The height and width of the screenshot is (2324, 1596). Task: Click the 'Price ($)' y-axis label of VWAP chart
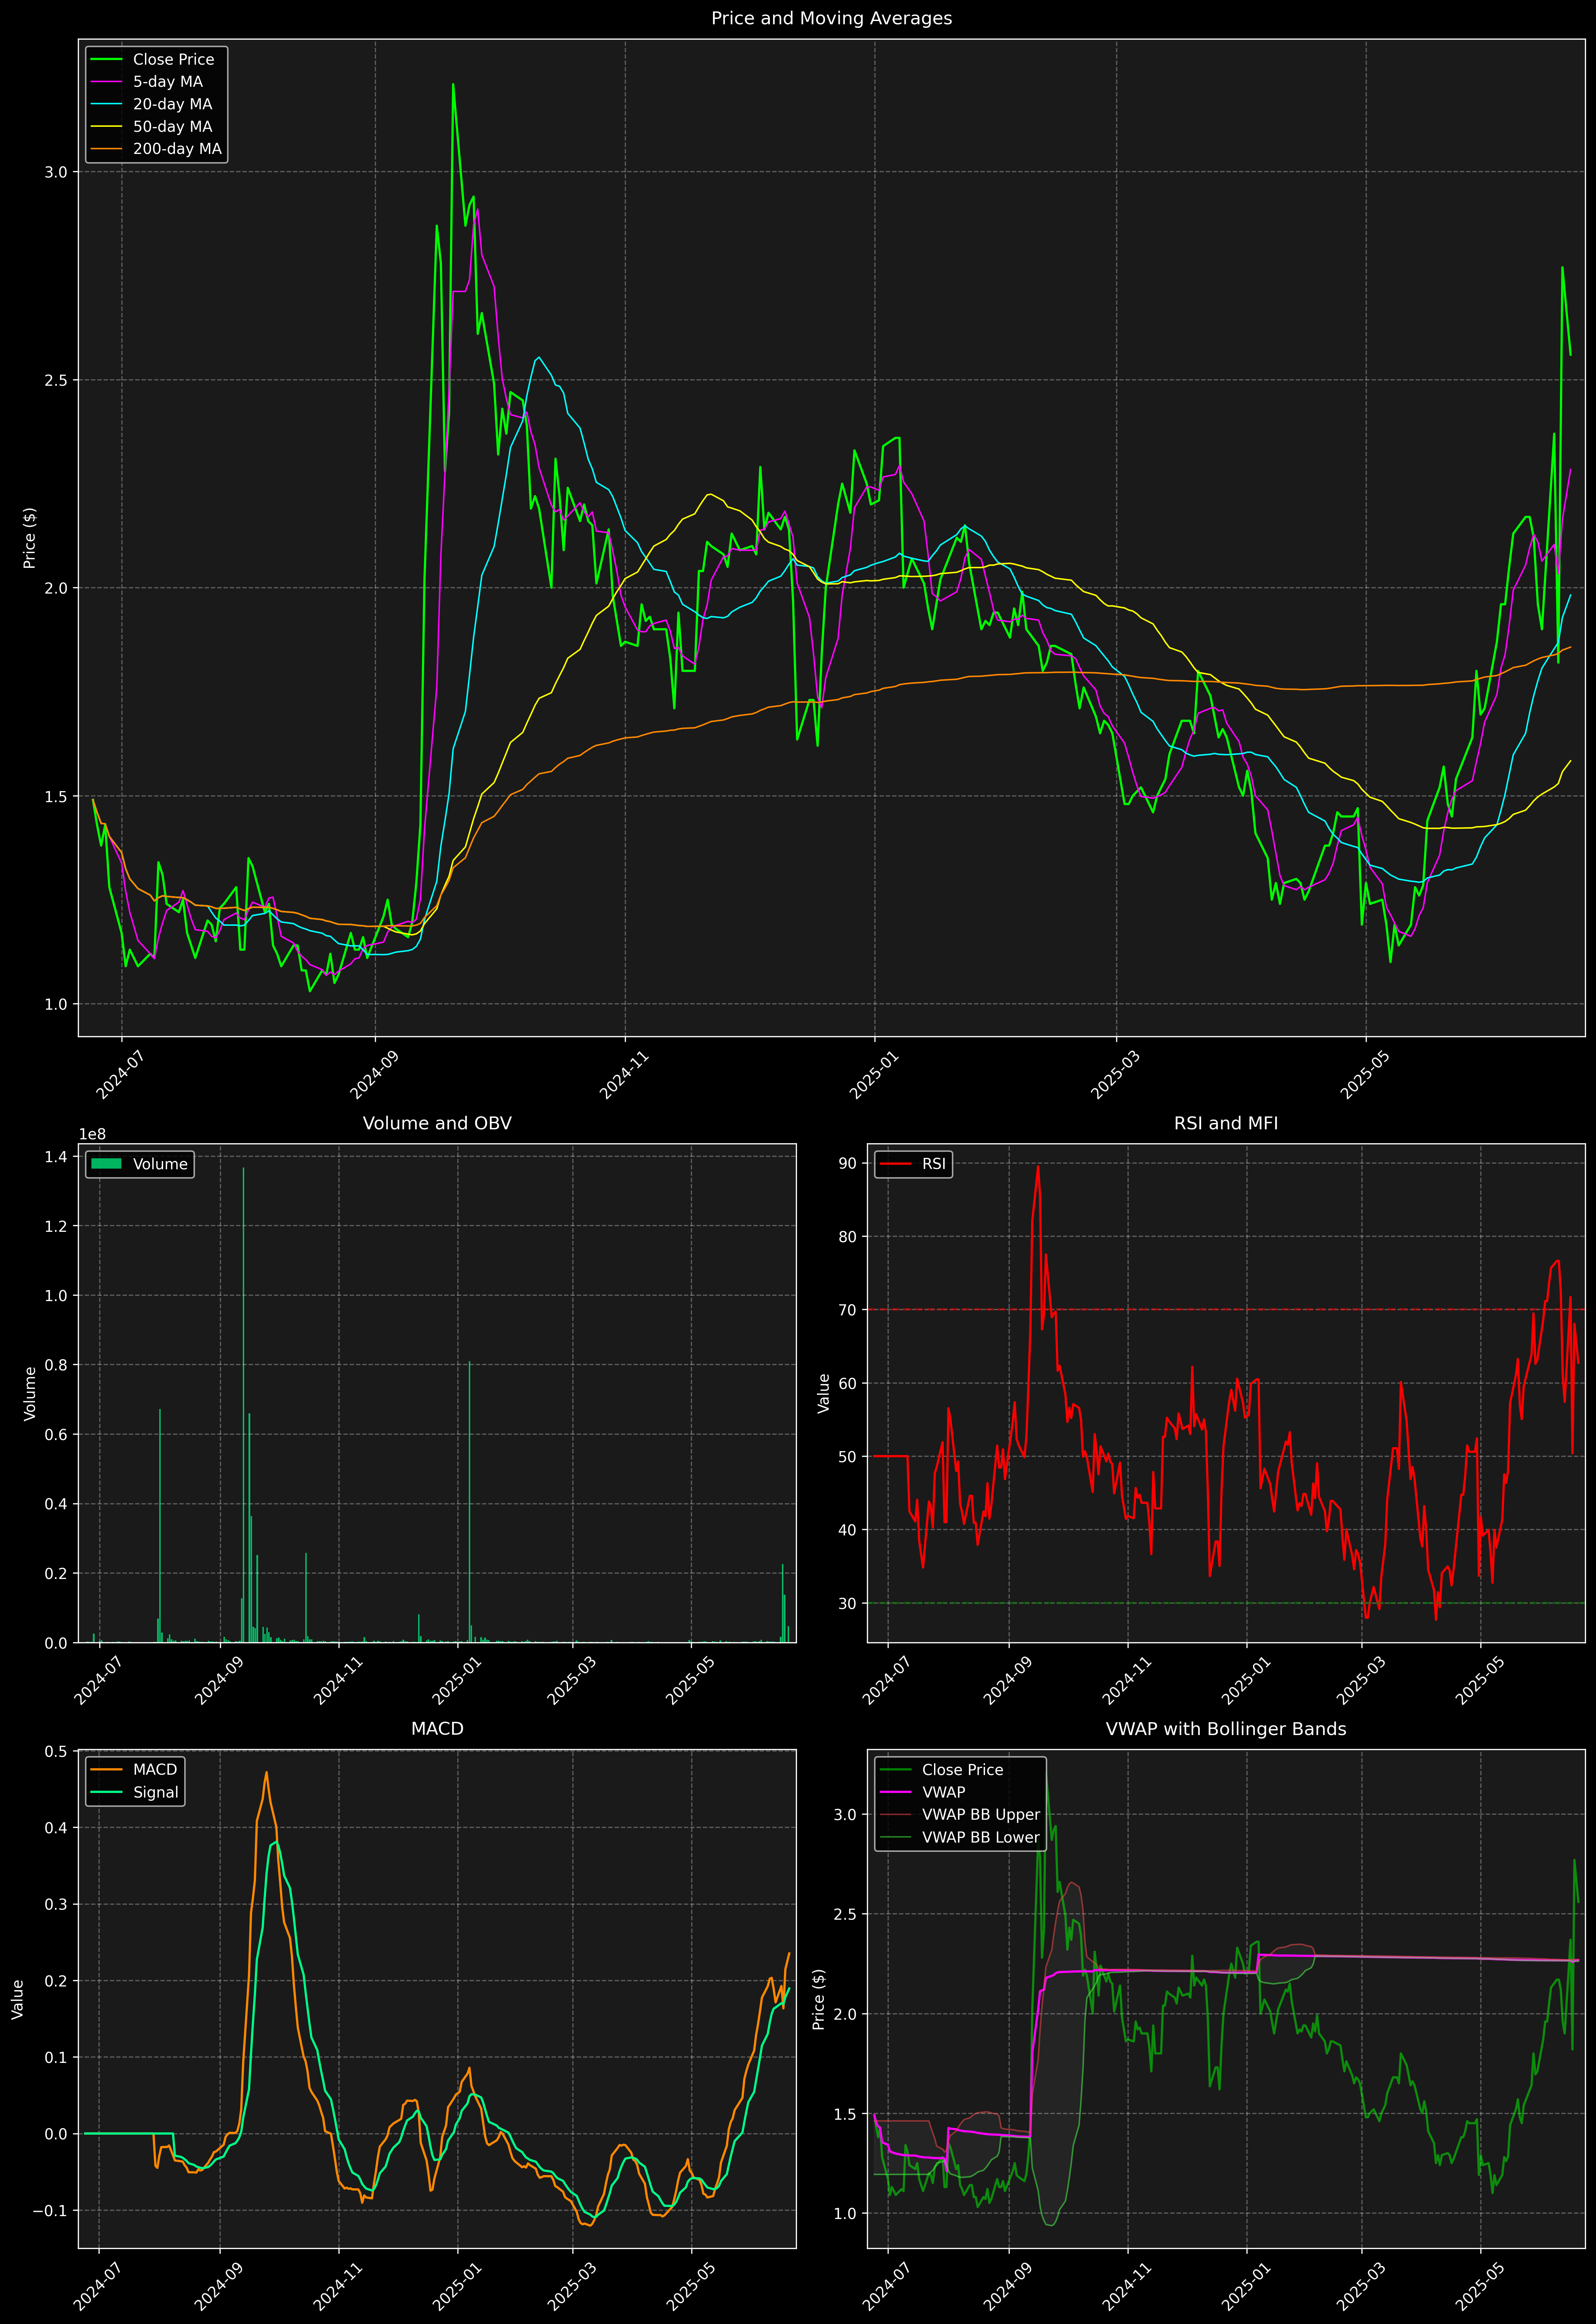point(819,1999)
